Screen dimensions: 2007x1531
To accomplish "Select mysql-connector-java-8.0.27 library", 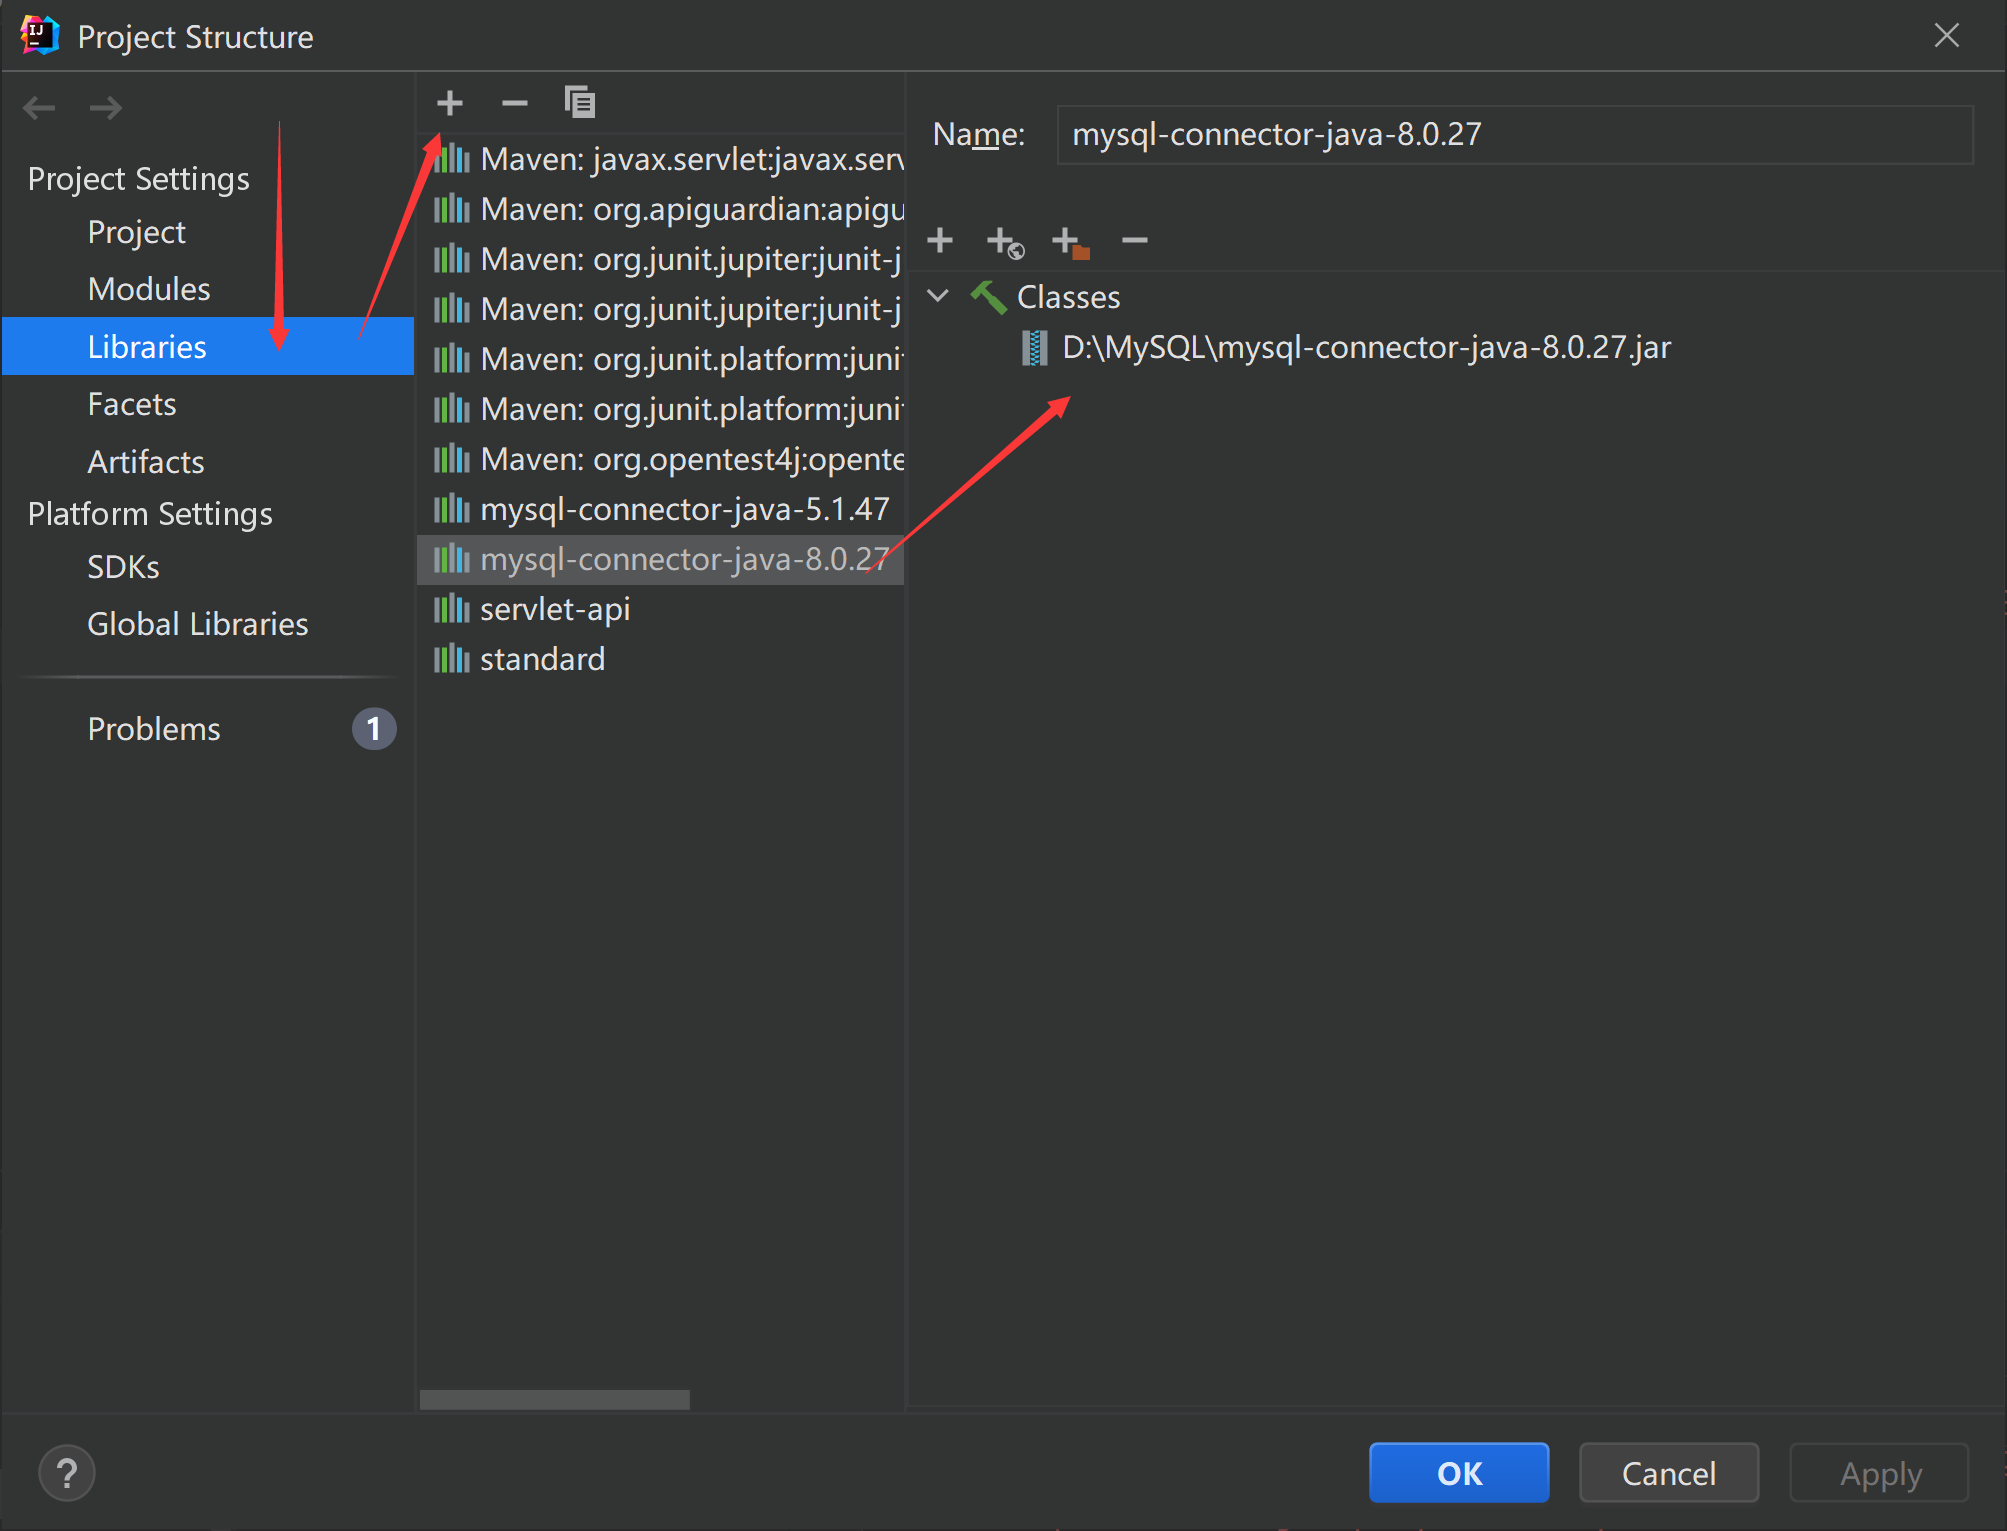I will 661,559.
